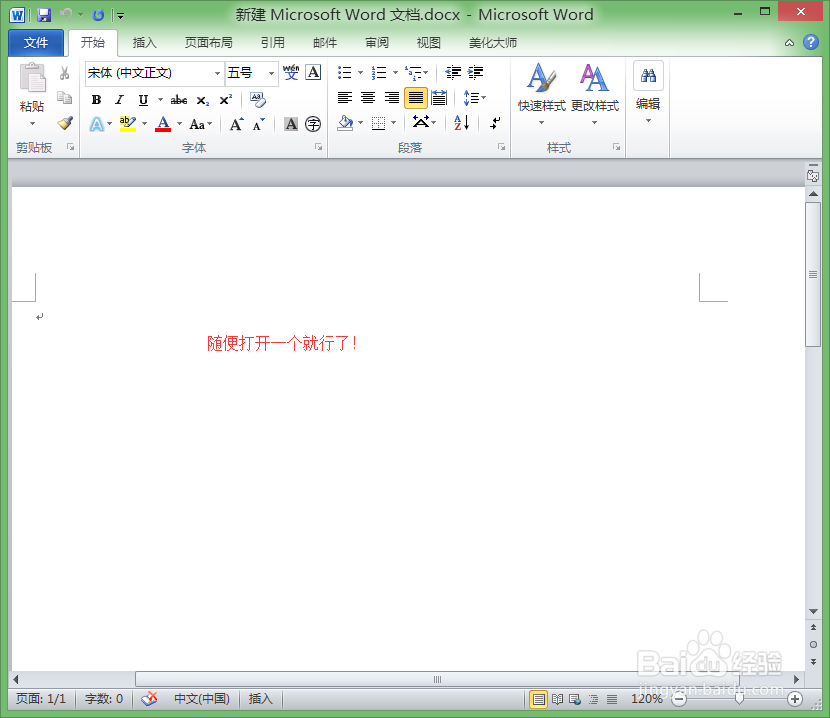Open the line spacing dropdown
This screenshot has width=830, height=718.
click(475, 97)
